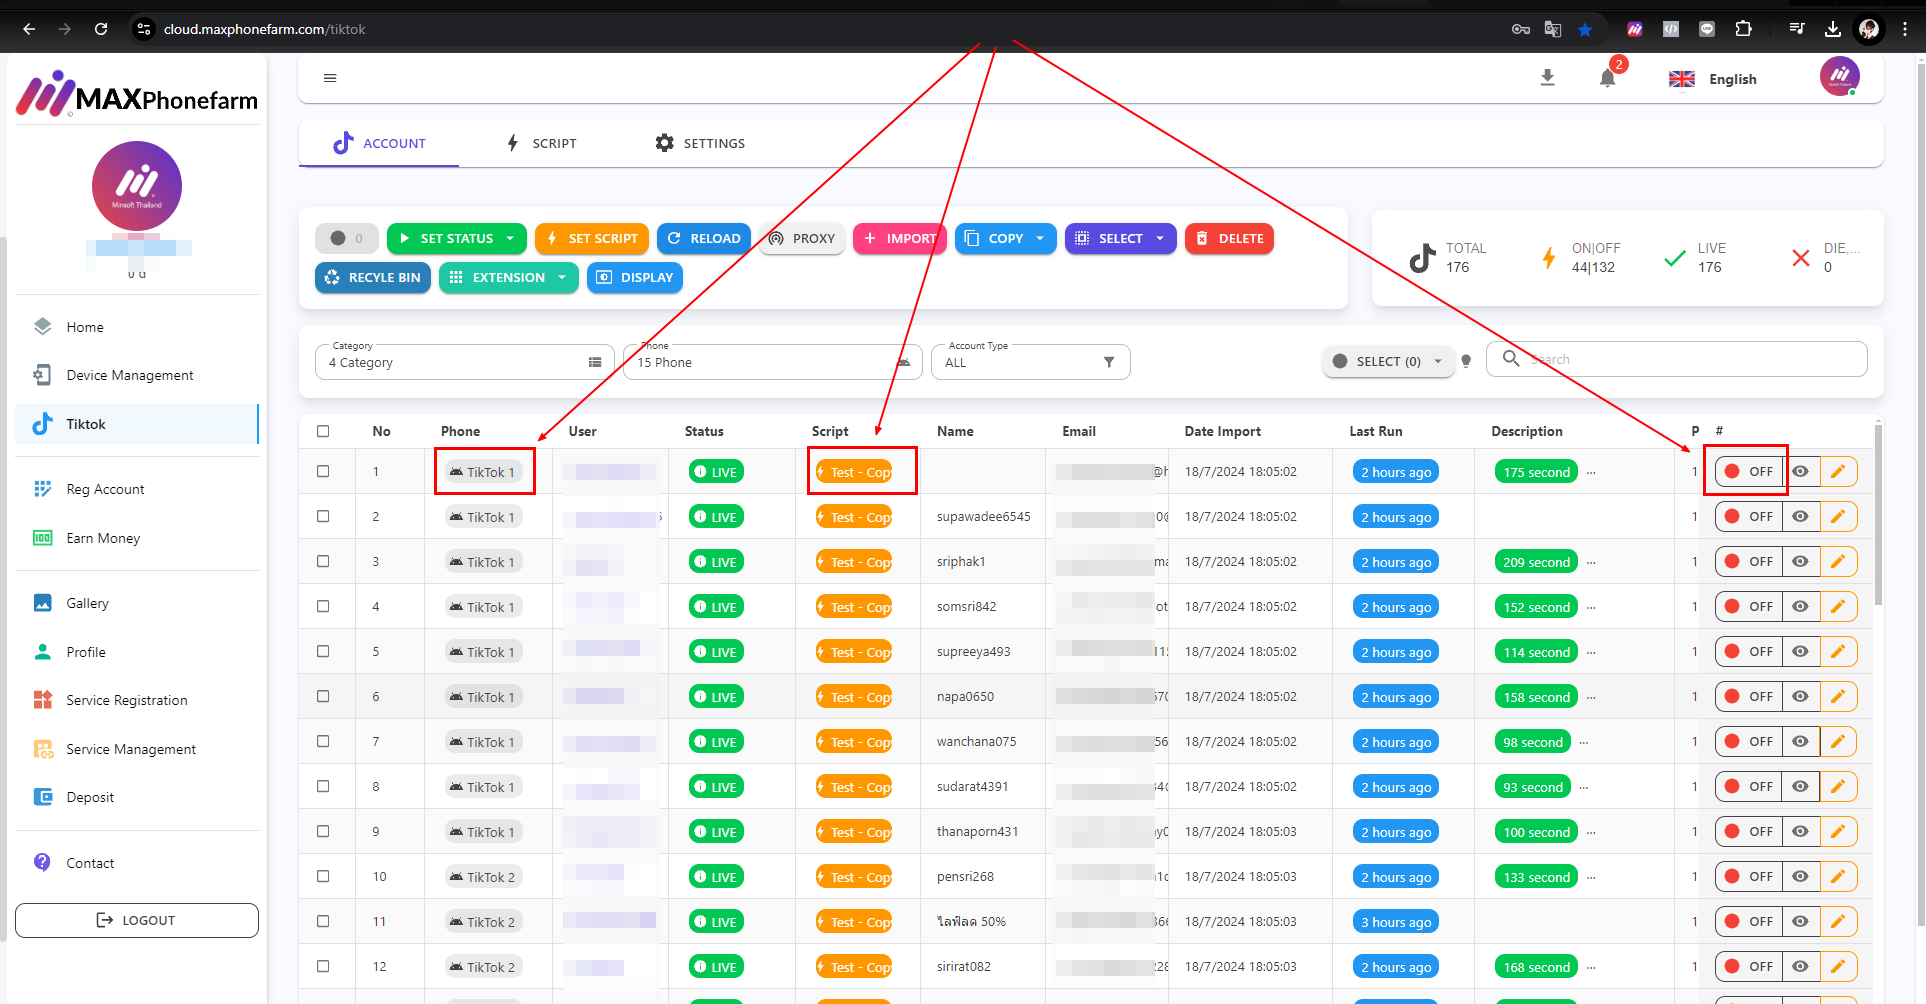Open the hamburger menu icon
Image resolution: width=1926 pixels, height=1004 pixels.
pyautogui.click(x=330, y=78)
